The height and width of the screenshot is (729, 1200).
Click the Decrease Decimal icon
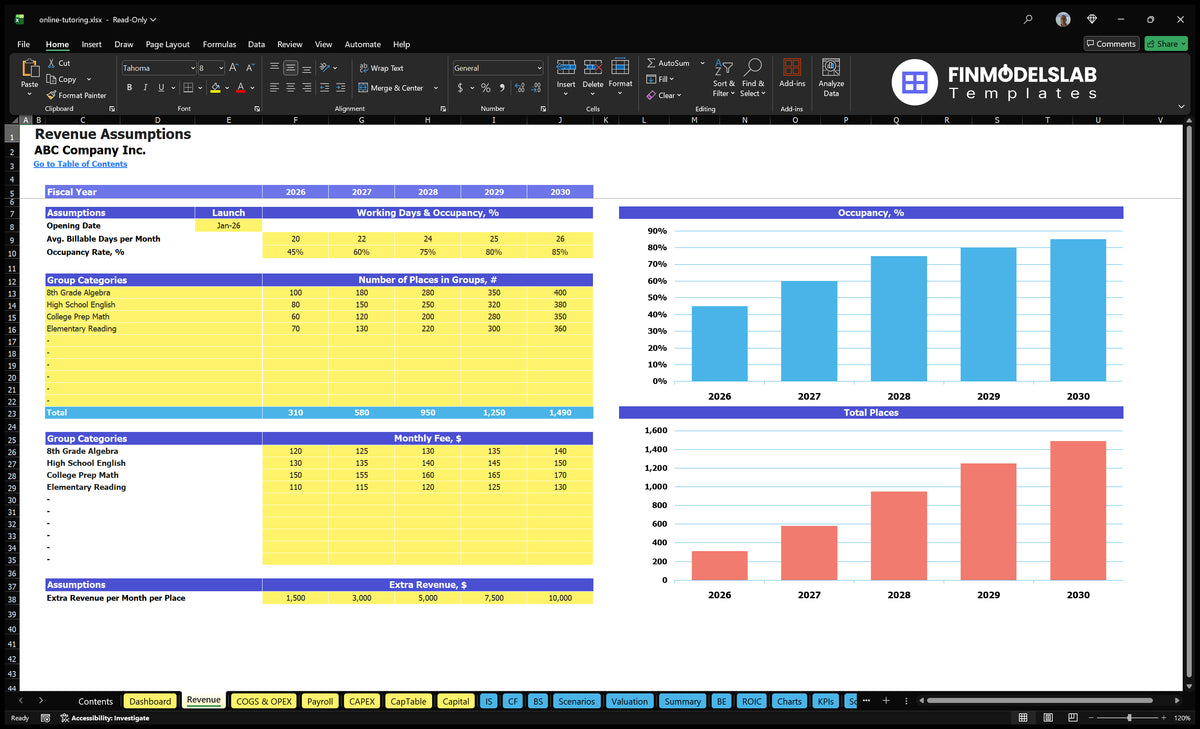click(536, 88)
